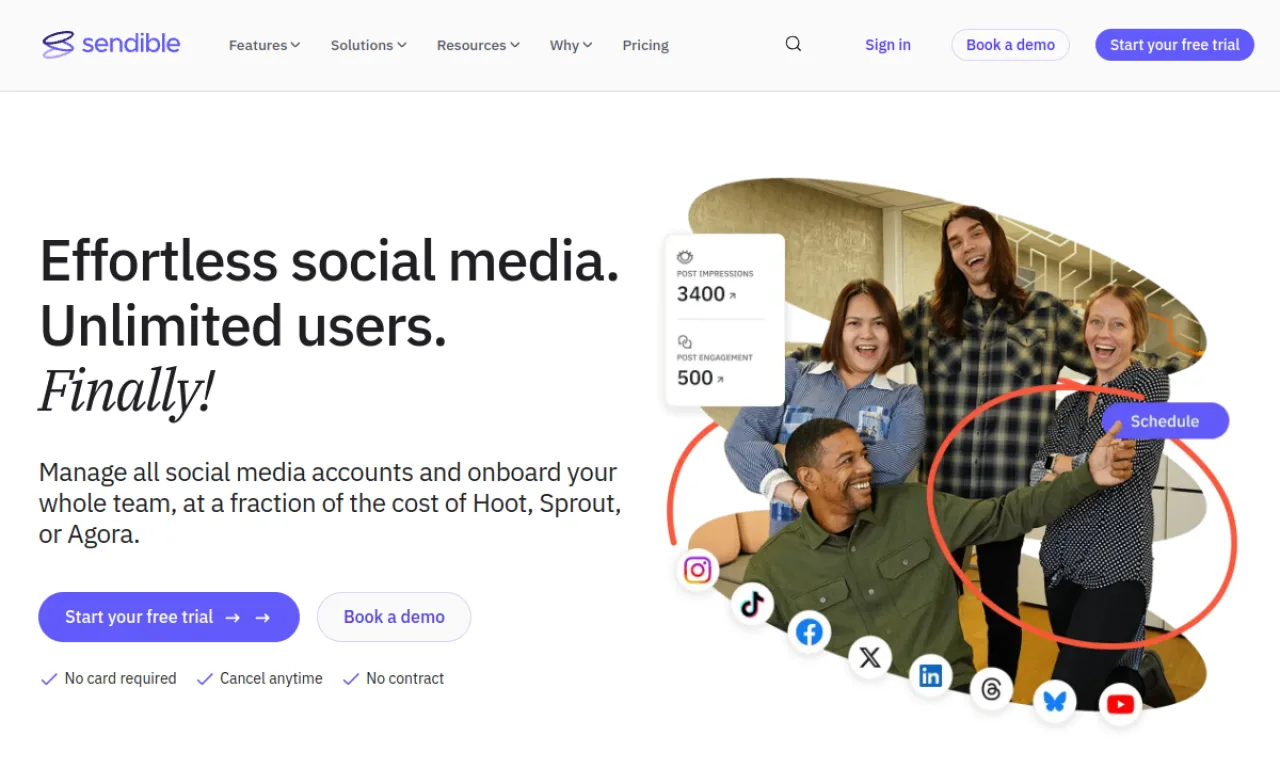1280x768 pixels.
Task: Expand the Features dropdown menu
Action: pos(264,45)
